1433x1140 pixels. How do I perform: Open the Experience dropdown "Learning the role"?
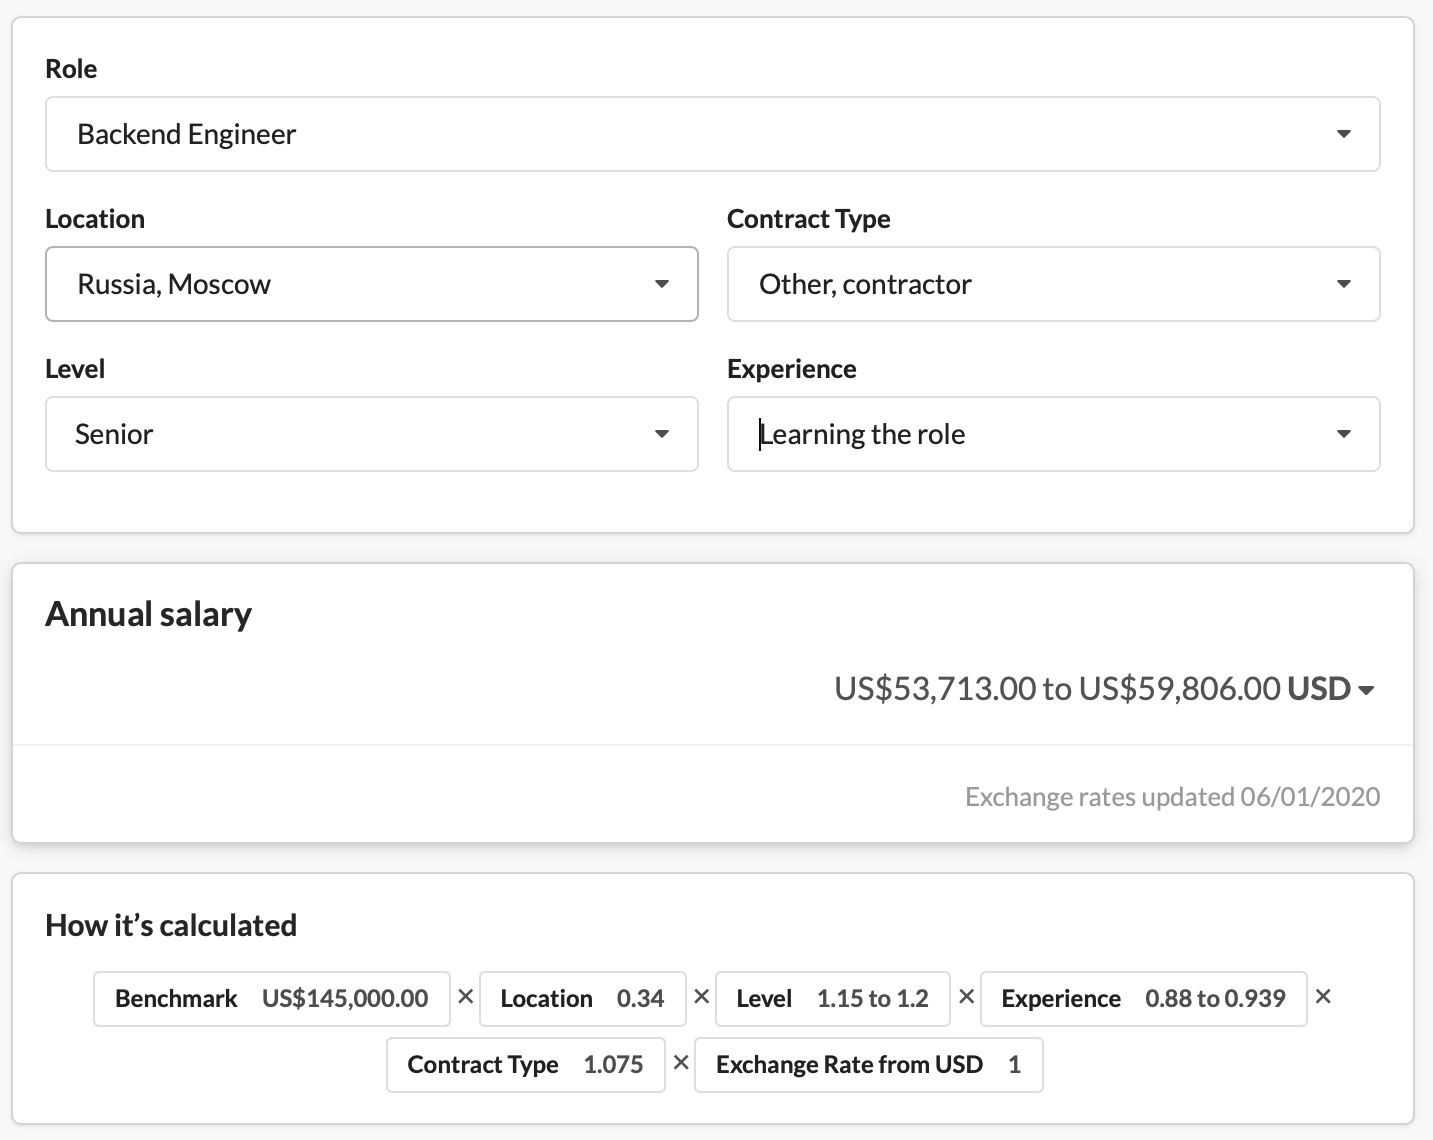point(1053,434)
